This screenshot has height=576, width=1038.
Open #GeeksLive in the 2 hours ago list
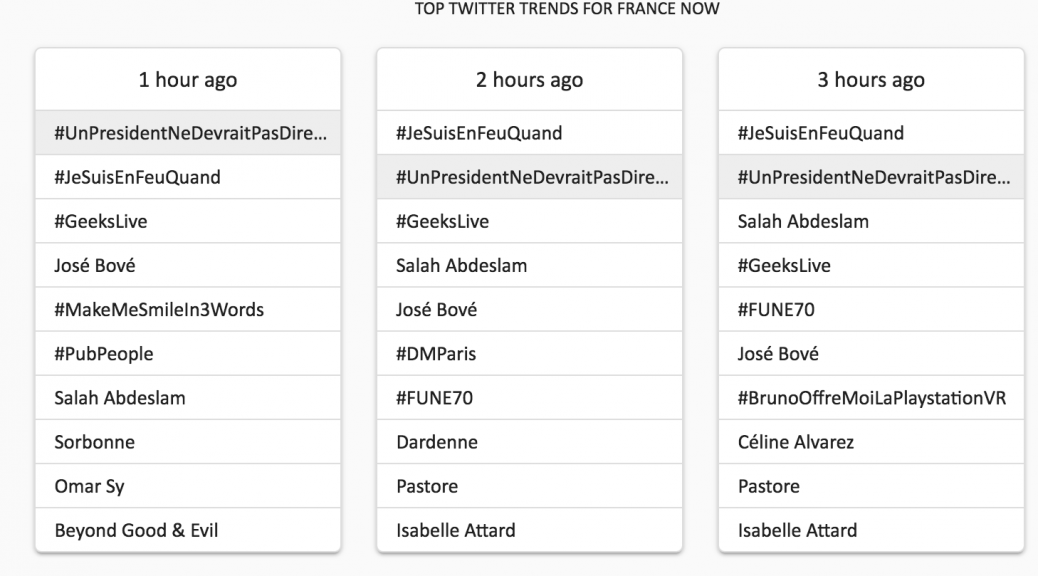coord(443,221)
